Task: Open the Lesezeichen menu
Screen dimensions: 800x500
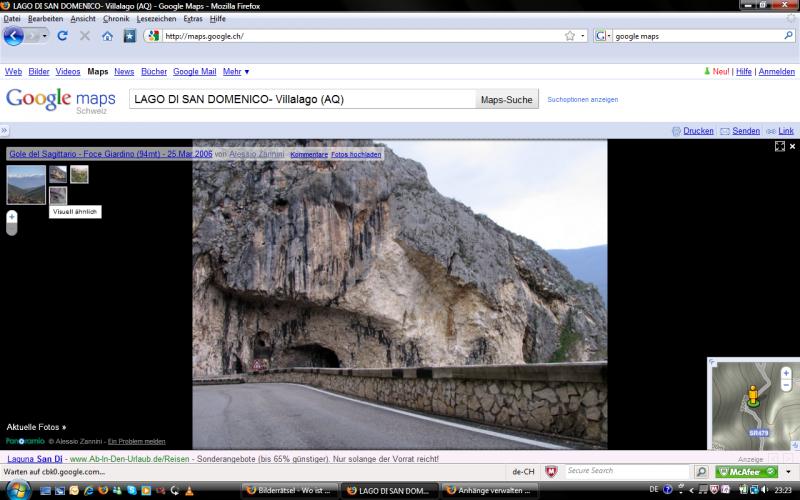Action: click(156, 19)
